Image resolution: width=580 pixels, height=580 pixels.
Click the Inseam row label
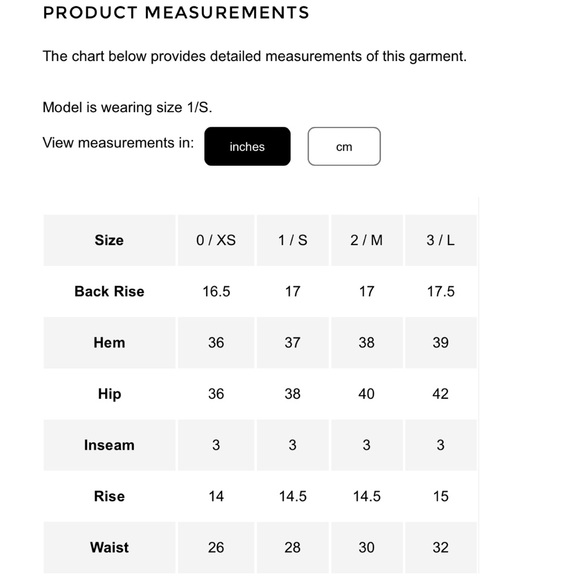pyautogui.click(x=109, y=445)
